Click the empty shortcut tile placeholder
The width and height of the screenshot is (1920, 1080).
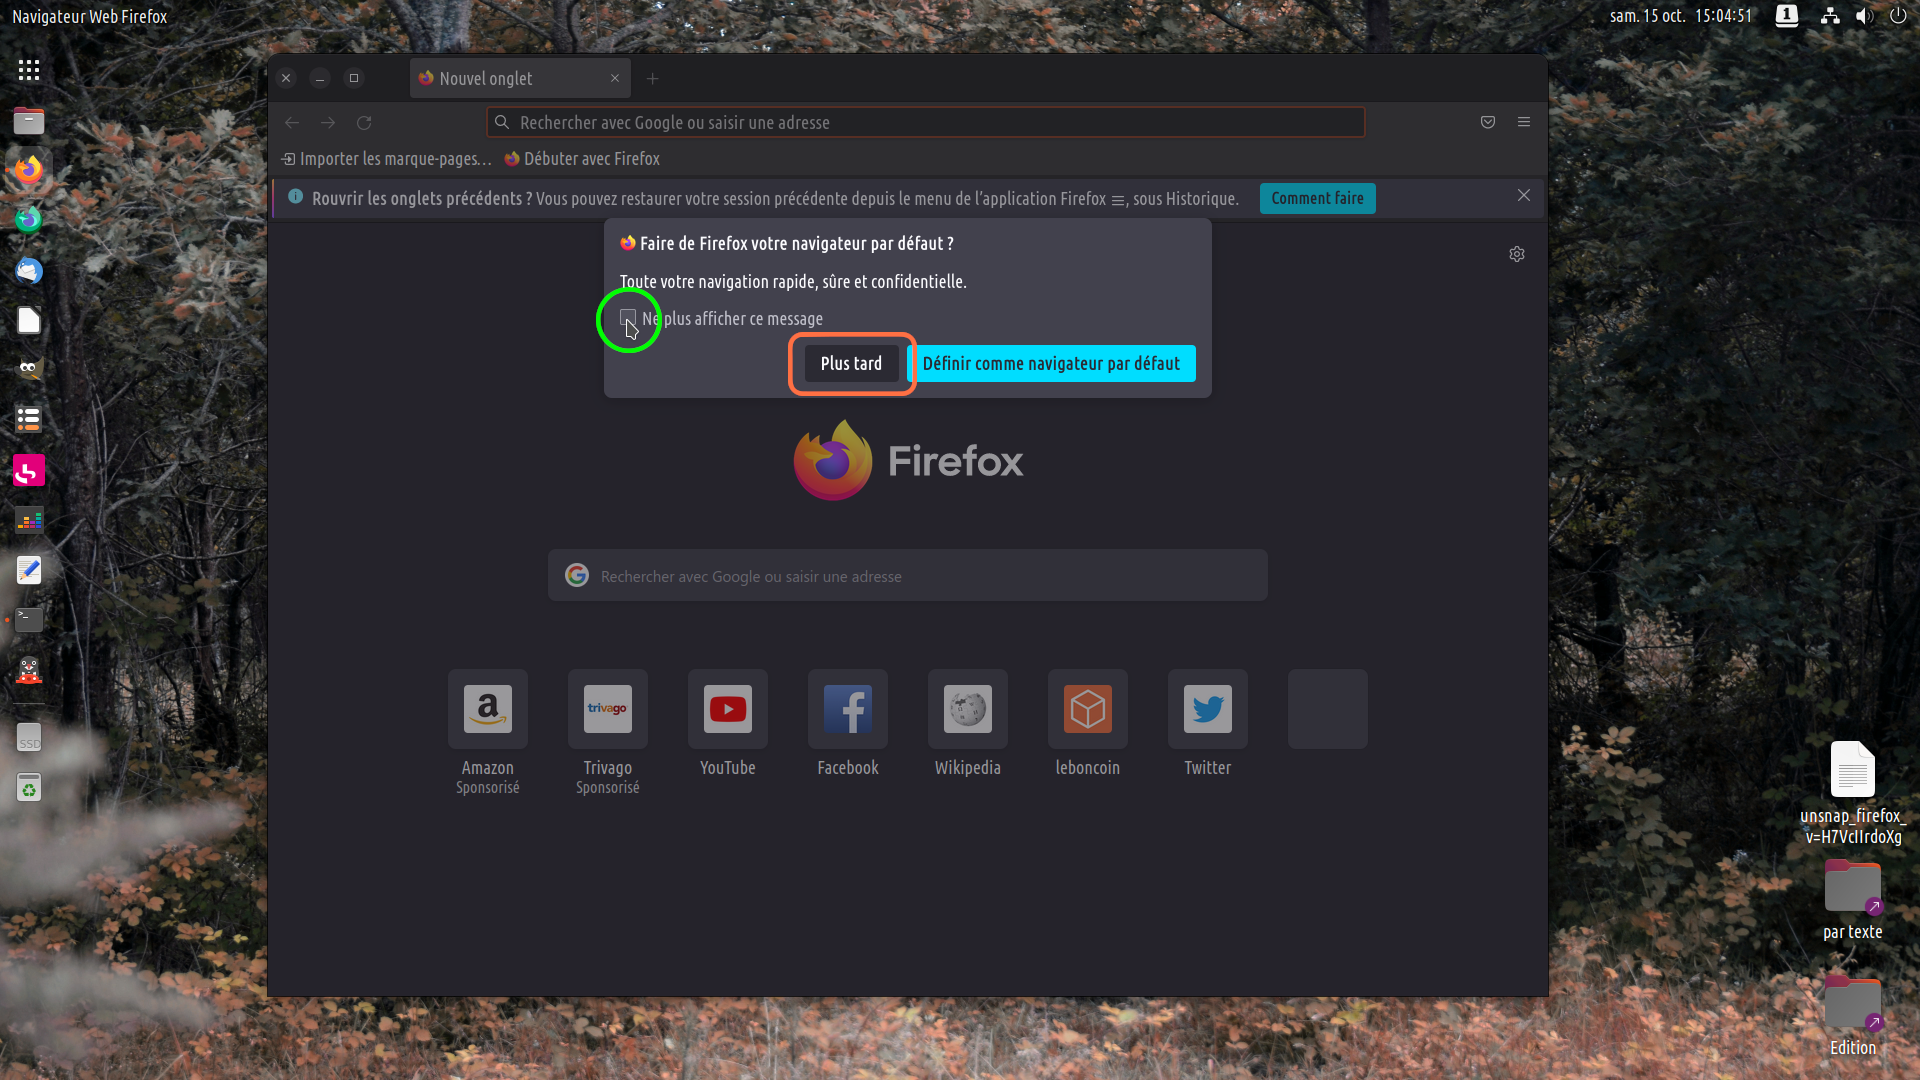pos(1328,709)
